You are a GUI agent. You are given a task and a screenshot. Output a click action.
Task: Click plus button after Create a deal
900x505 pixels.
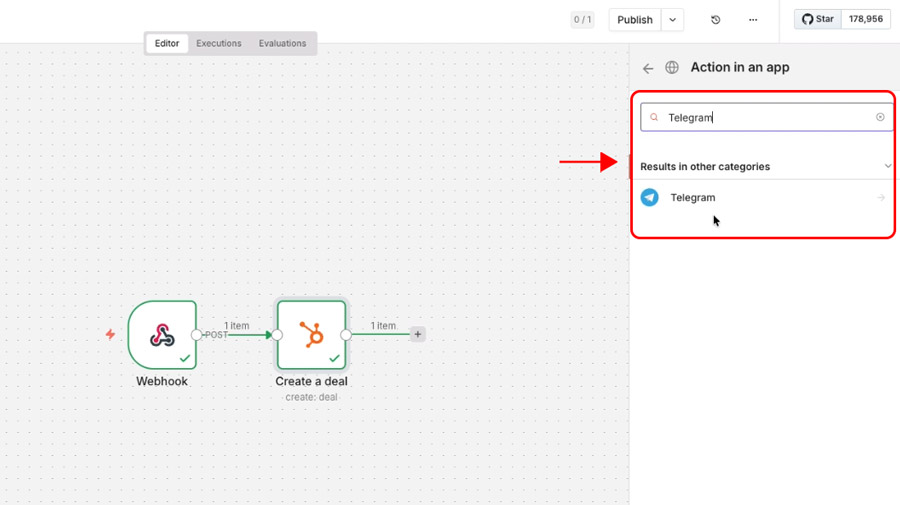418,334
